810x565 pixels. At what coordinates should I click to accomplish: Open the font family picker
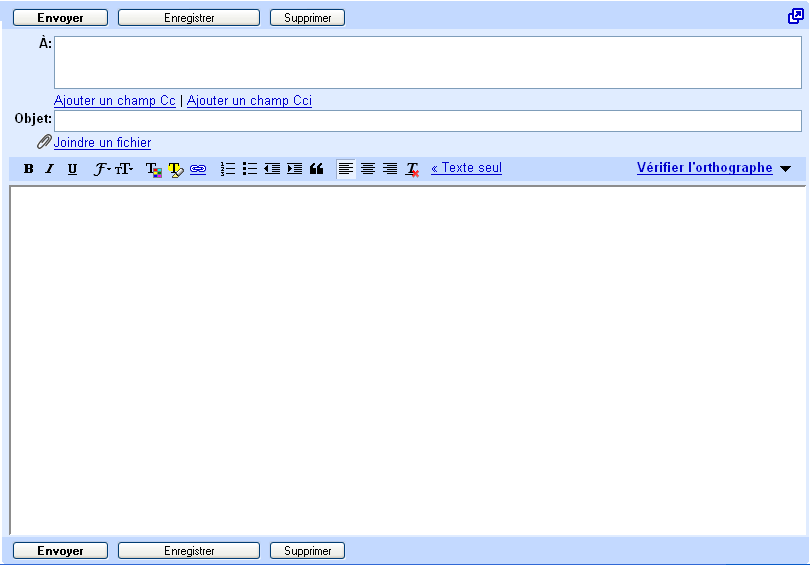click(x=102, y=169)
